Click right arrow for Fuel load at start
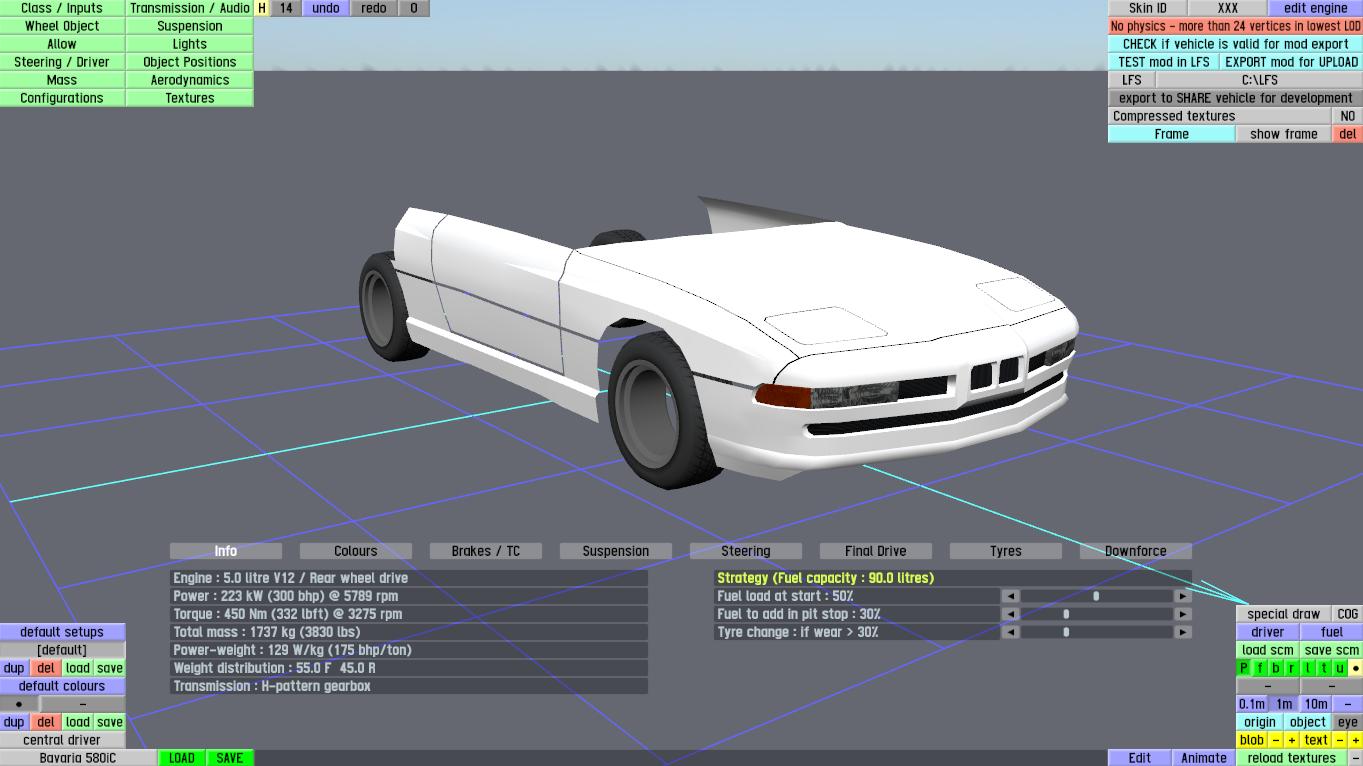1363x766 pixels. pos(1183,596)
